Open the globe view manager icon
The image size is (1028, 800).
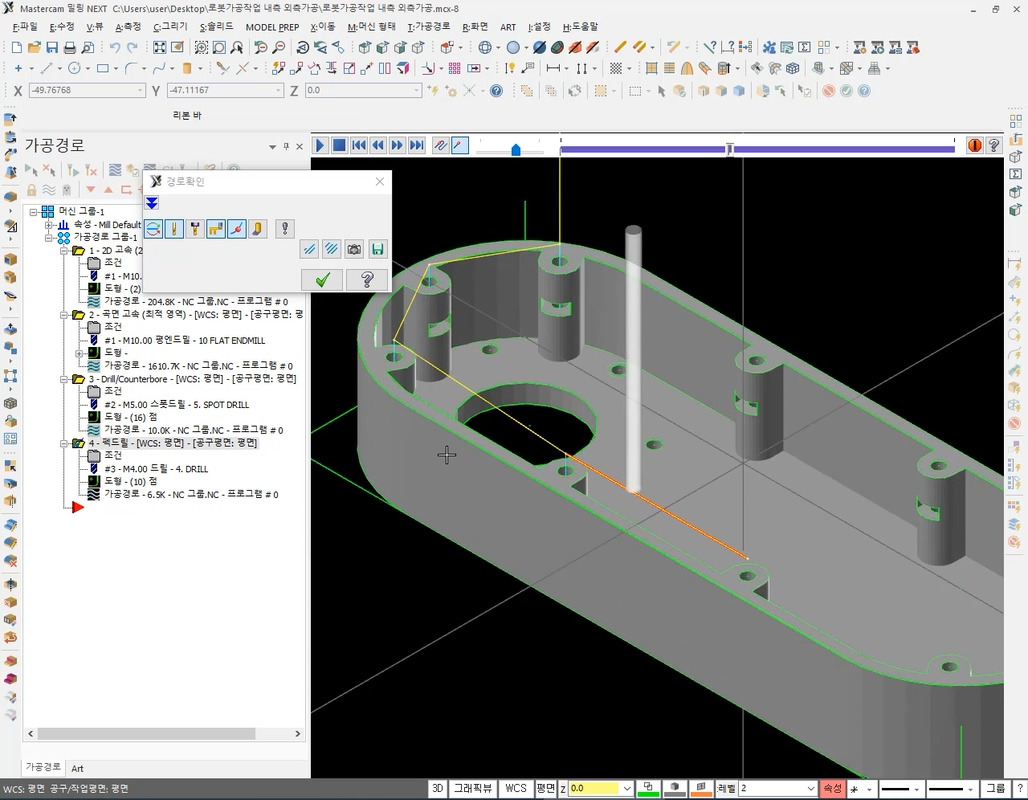tap(485, 47)
